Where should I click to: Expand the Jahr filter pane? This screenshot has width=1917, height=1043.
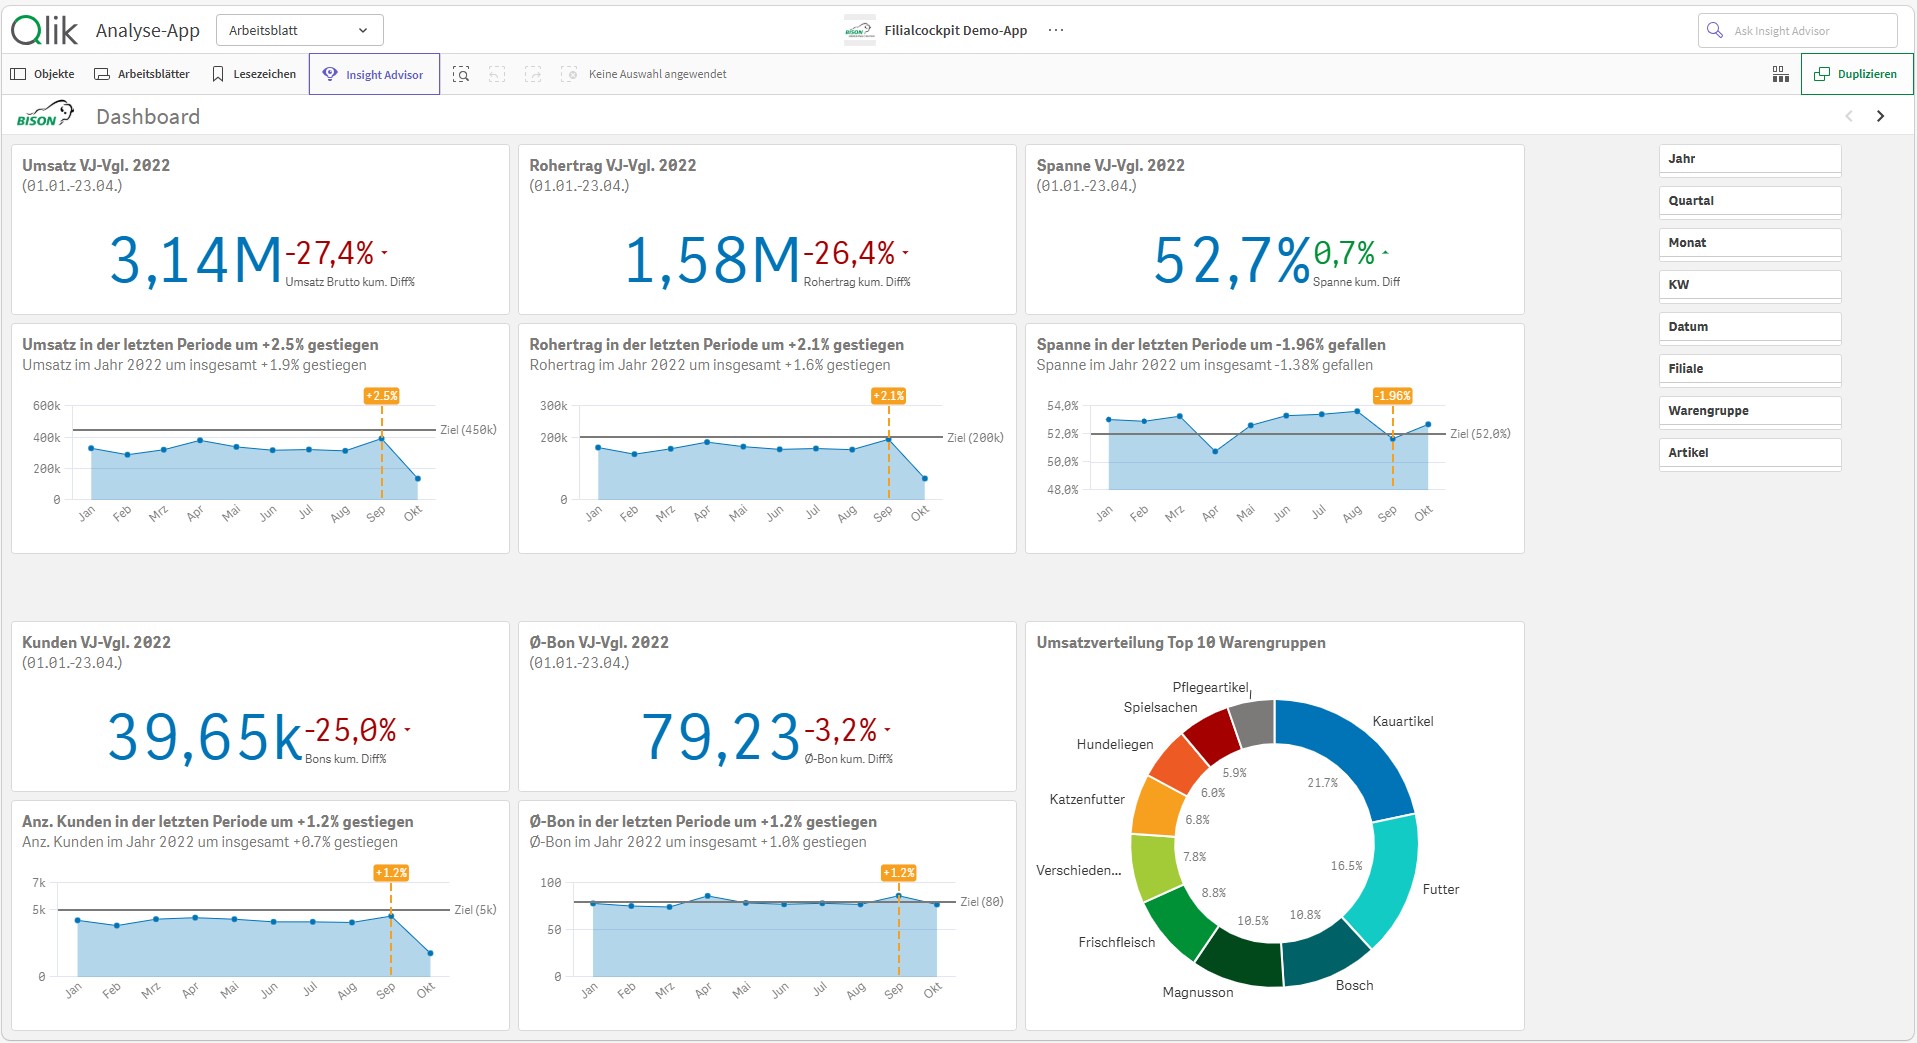1749,159
